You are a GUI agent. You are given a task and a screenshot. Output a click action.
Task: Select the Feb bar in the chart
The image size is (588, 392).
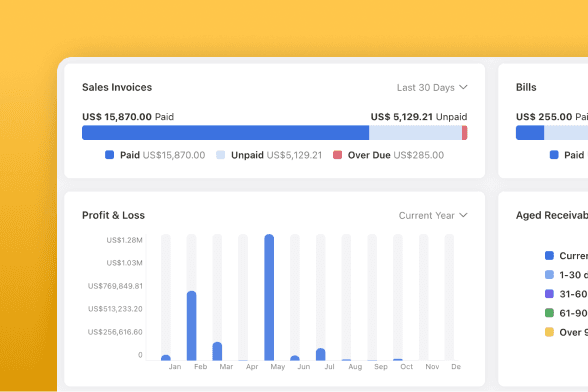pos(191,326)
